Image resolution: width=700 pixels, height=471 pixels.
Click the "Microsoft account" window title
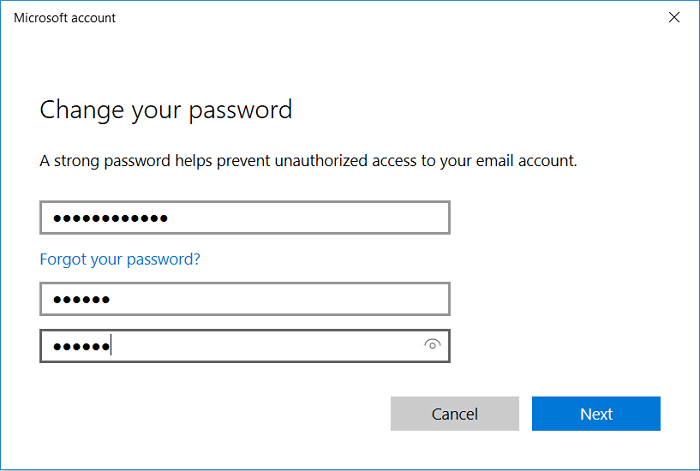pos(65,17)
